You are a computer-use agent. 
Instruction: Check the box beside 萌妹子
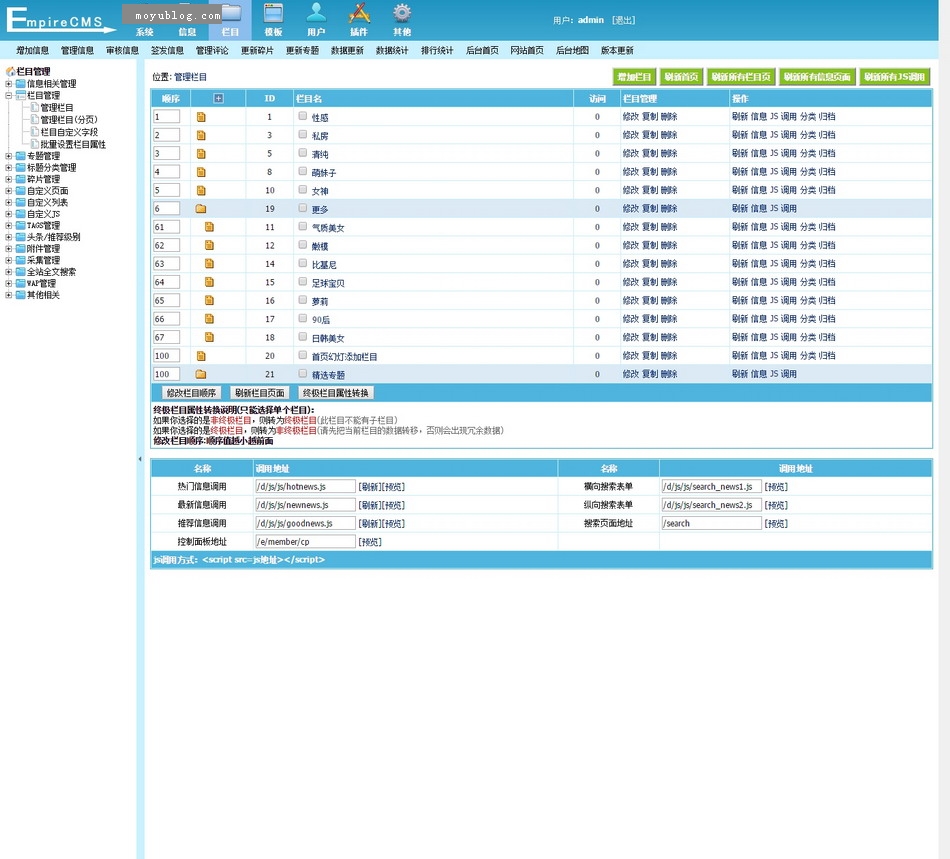coord(303,171)
